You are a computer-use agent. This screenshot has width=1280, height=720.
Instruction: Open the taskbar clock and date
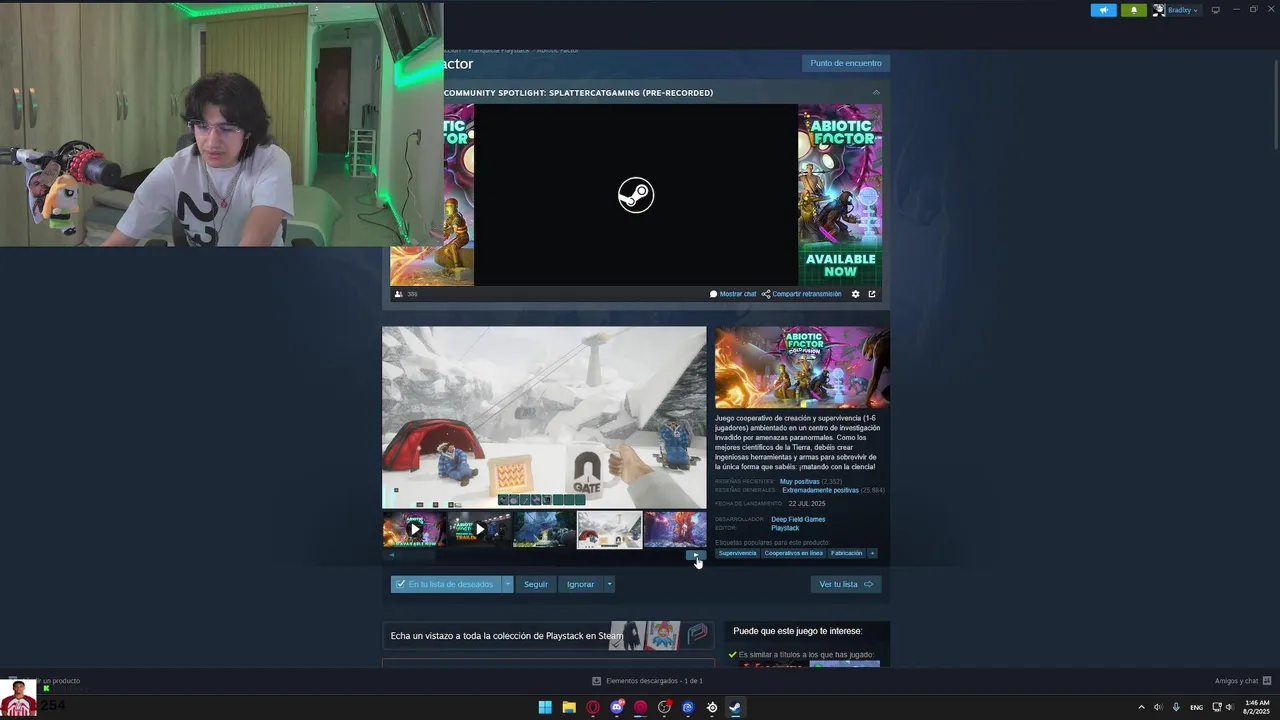[x=1257, y=707]
